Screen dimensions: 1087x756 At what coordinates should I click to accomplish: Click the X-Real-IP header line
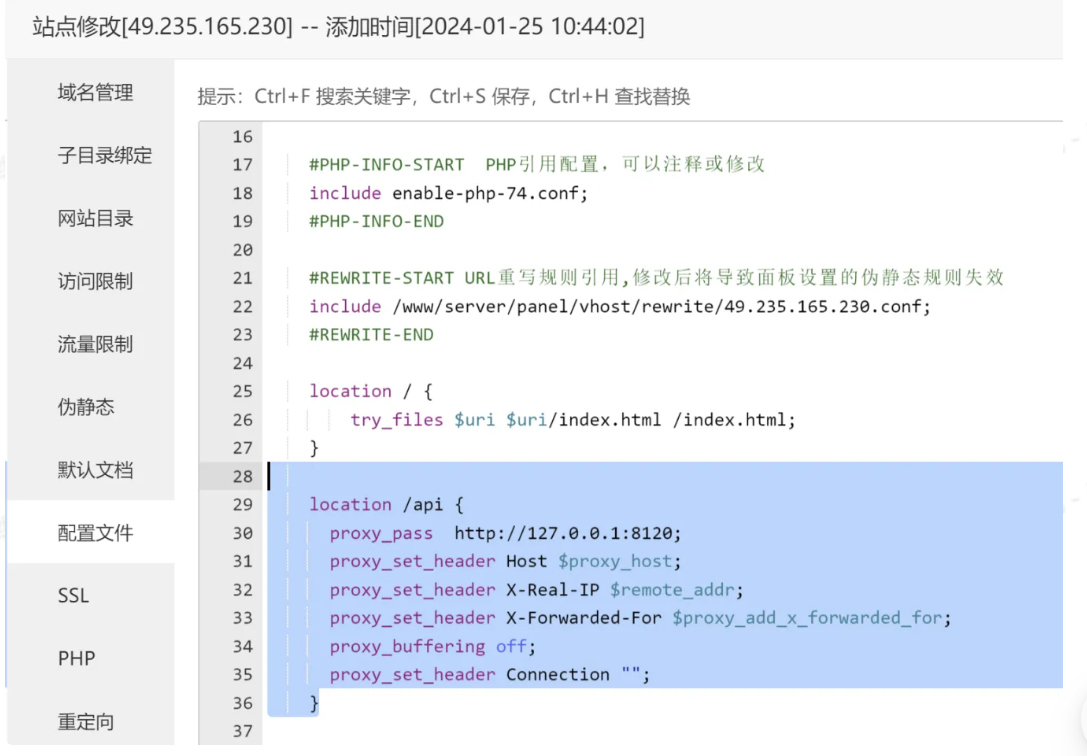(x=536, y=590)
